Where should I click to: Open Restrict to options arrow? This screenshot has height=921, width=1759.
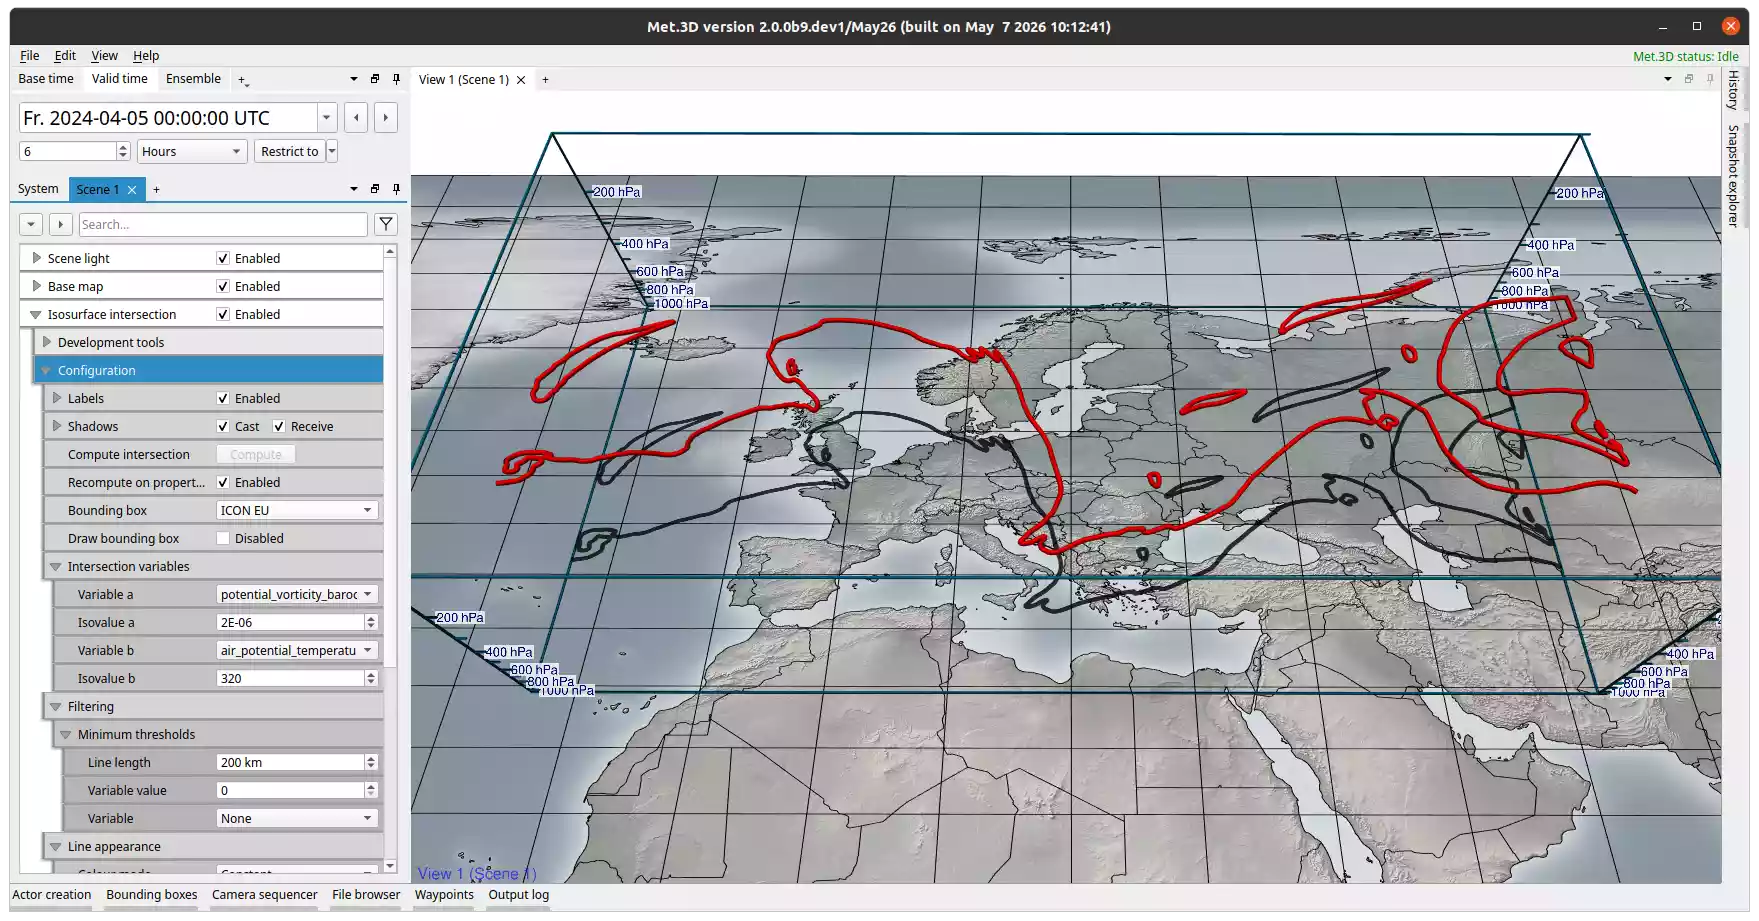[332, 151]
